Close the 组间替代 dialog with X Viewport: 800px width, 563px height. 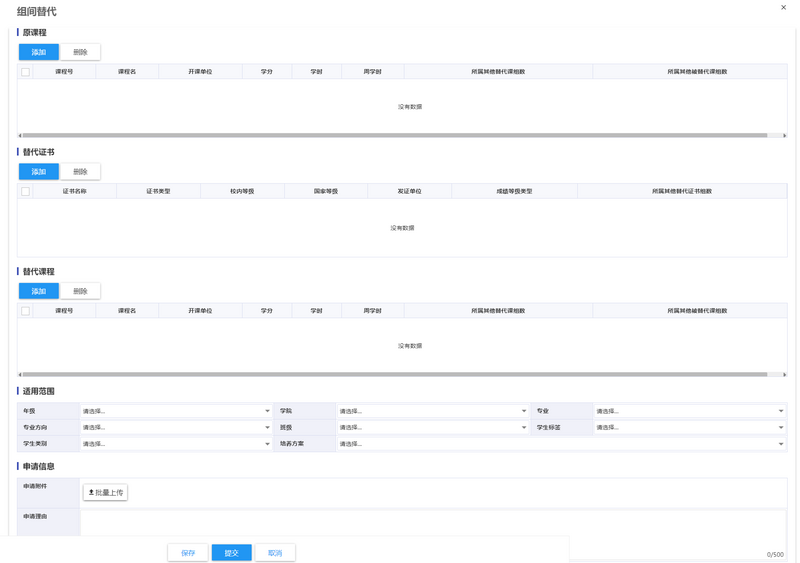[783, 7]
